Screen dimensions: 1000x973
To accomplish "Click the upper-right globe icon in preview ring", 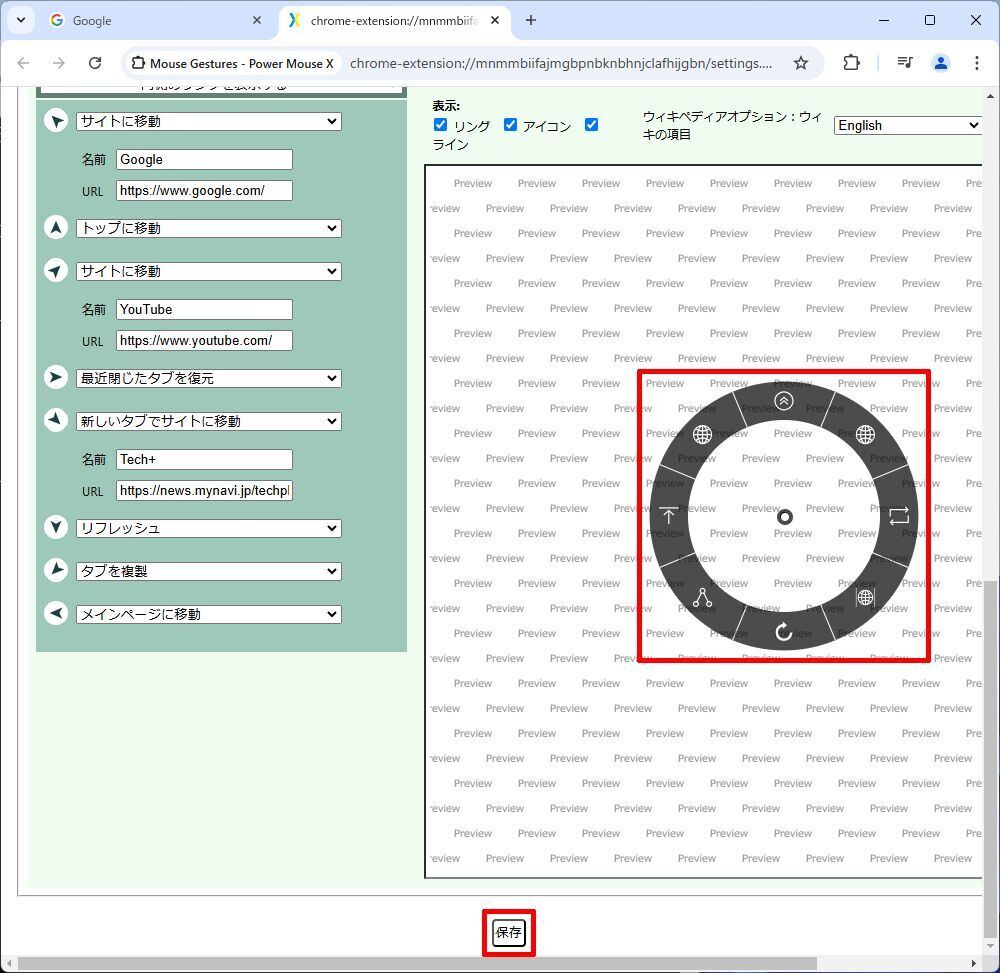I will point(865,434).
